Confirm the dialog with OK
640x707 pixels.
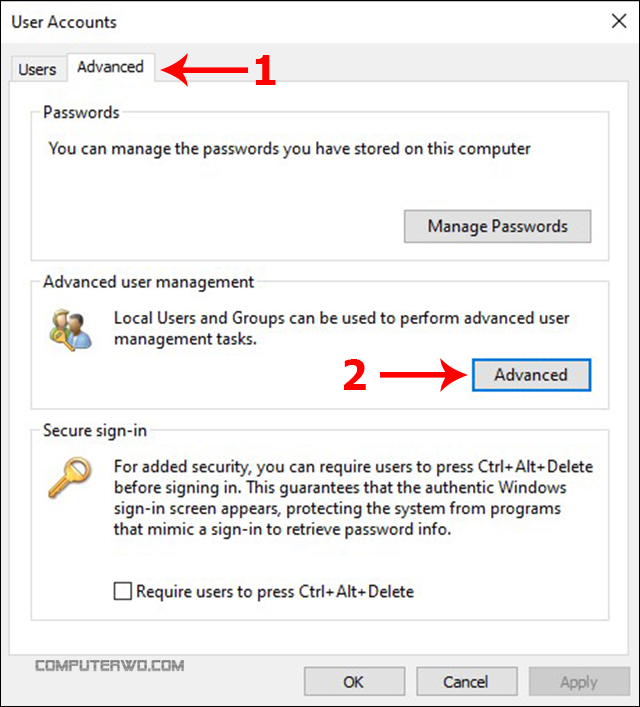tap(353, 682)
